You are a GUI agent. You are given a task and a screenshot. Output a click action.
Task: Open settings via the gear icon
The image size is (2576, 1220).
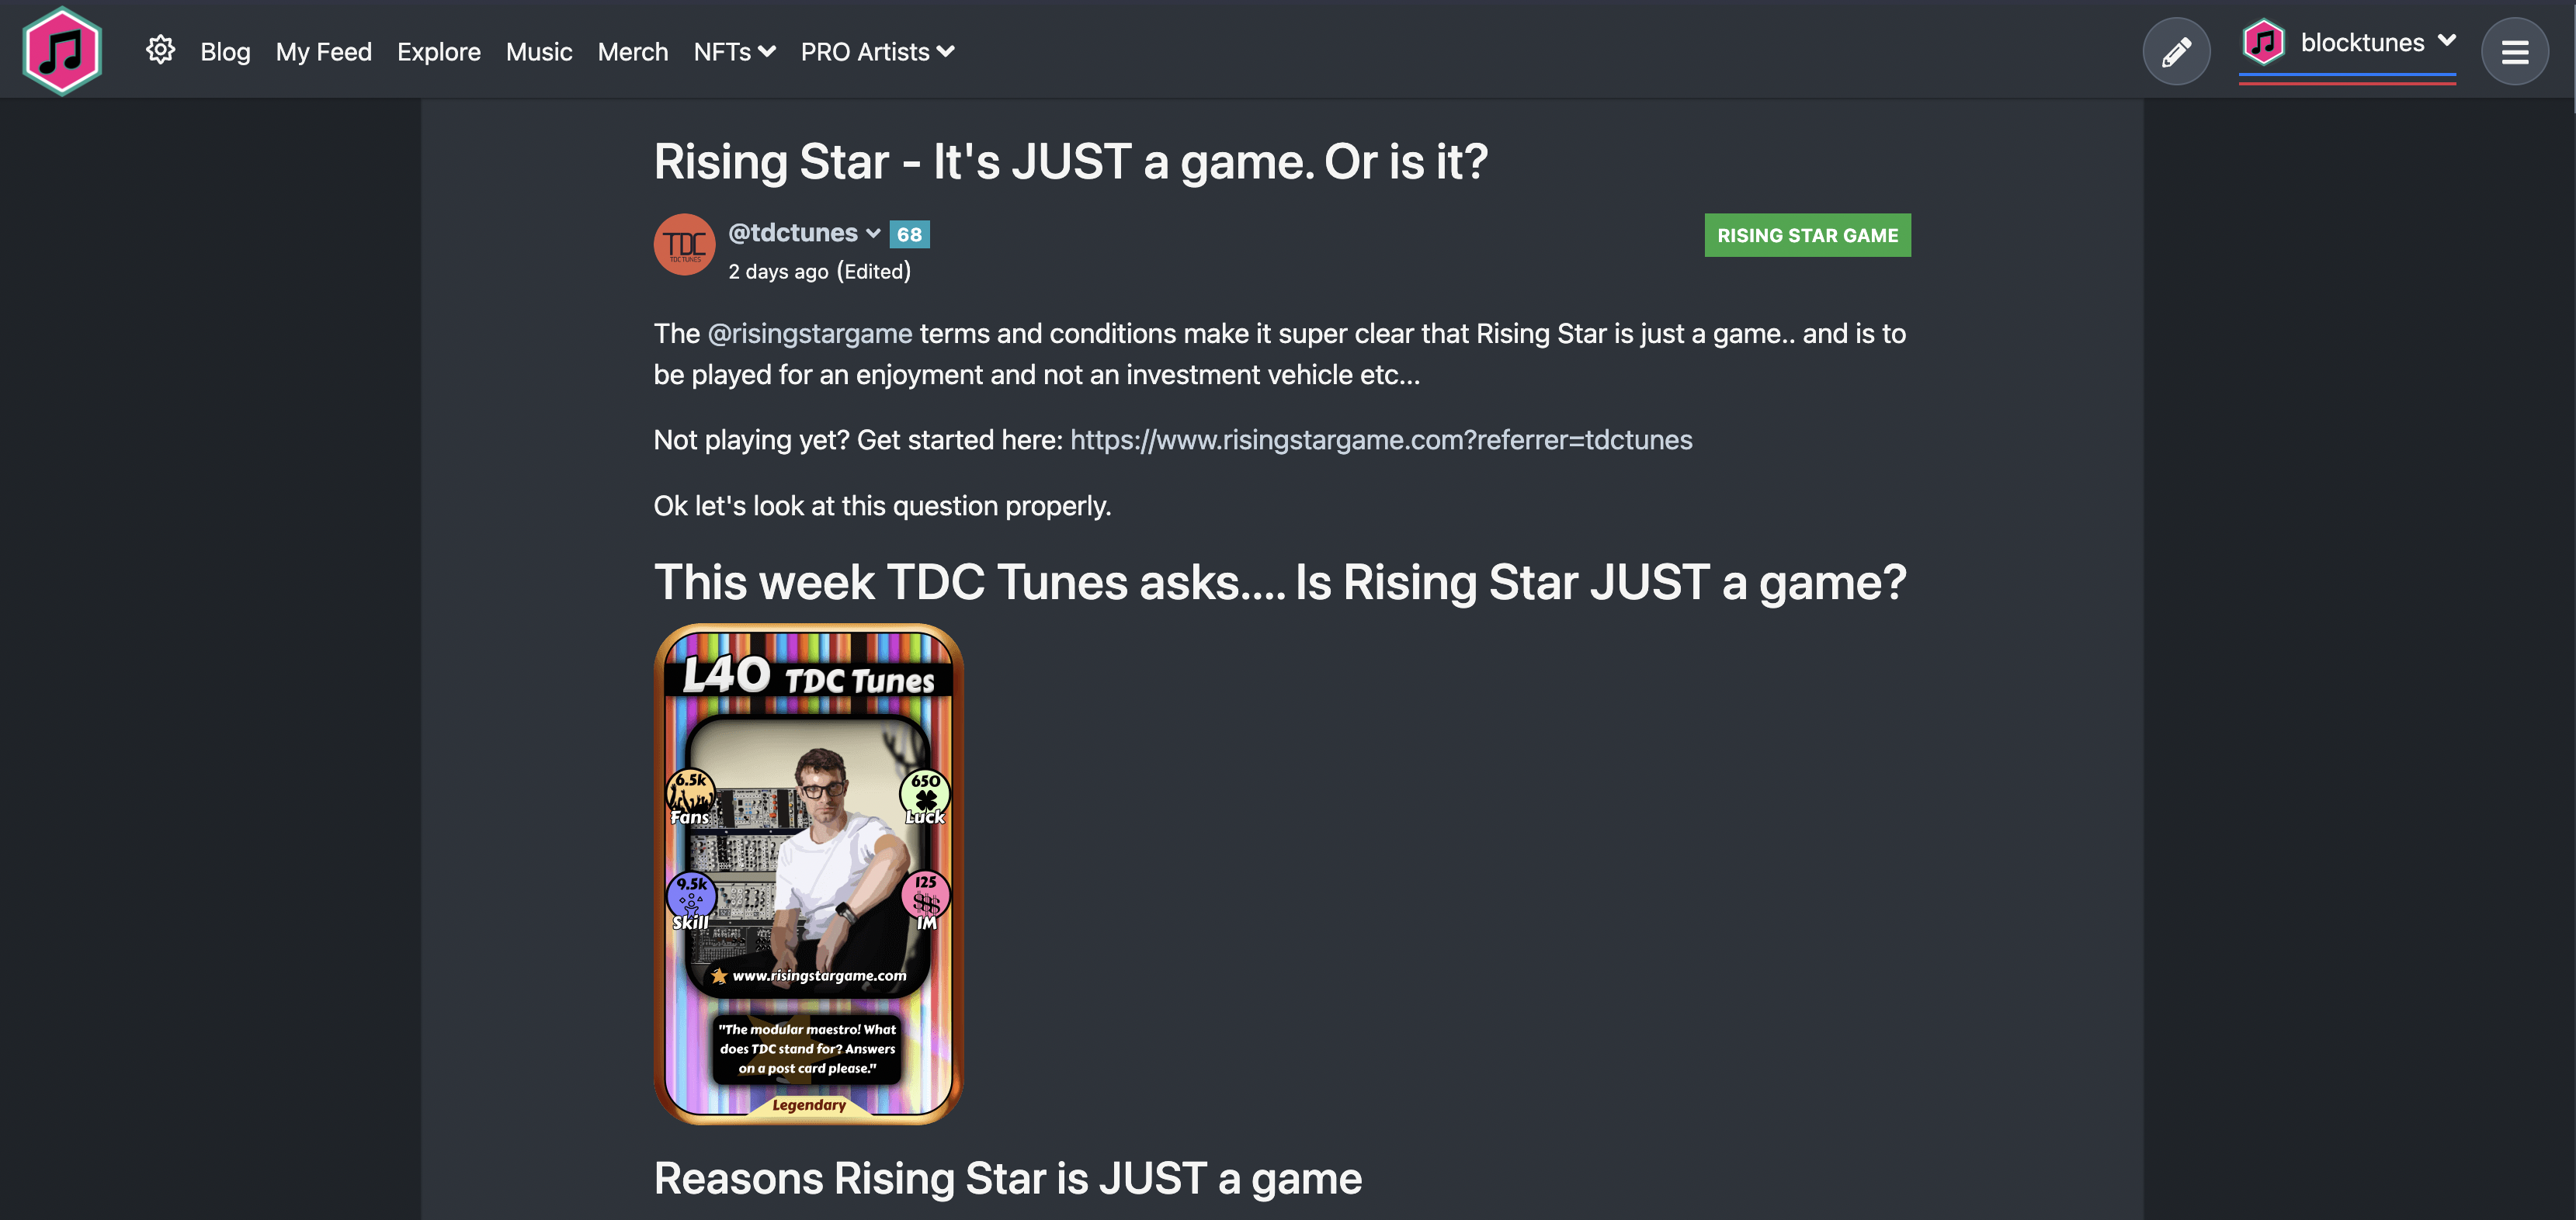(160, 50)
